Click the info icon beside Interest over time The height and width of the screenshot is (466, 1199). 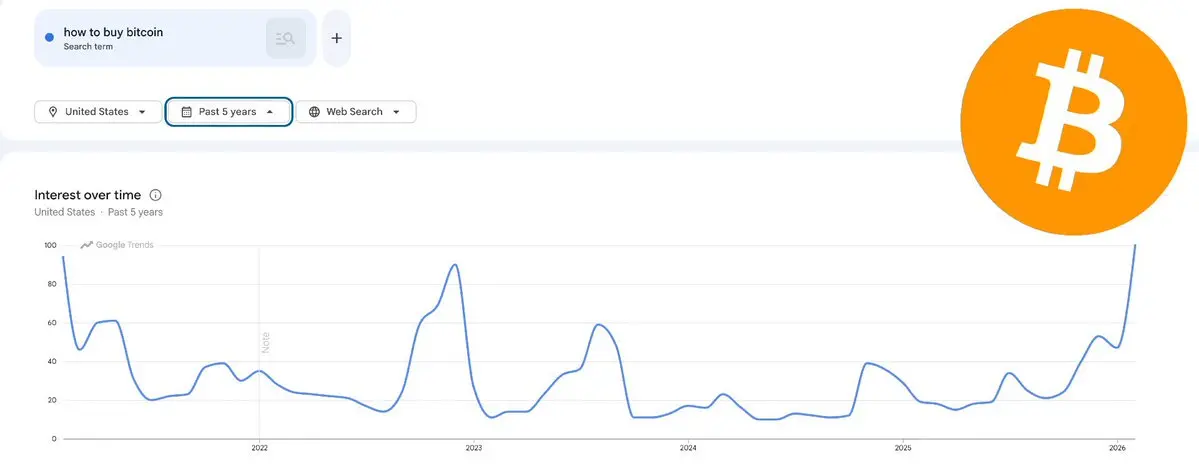pyautogui.click(x=156, y=195)
